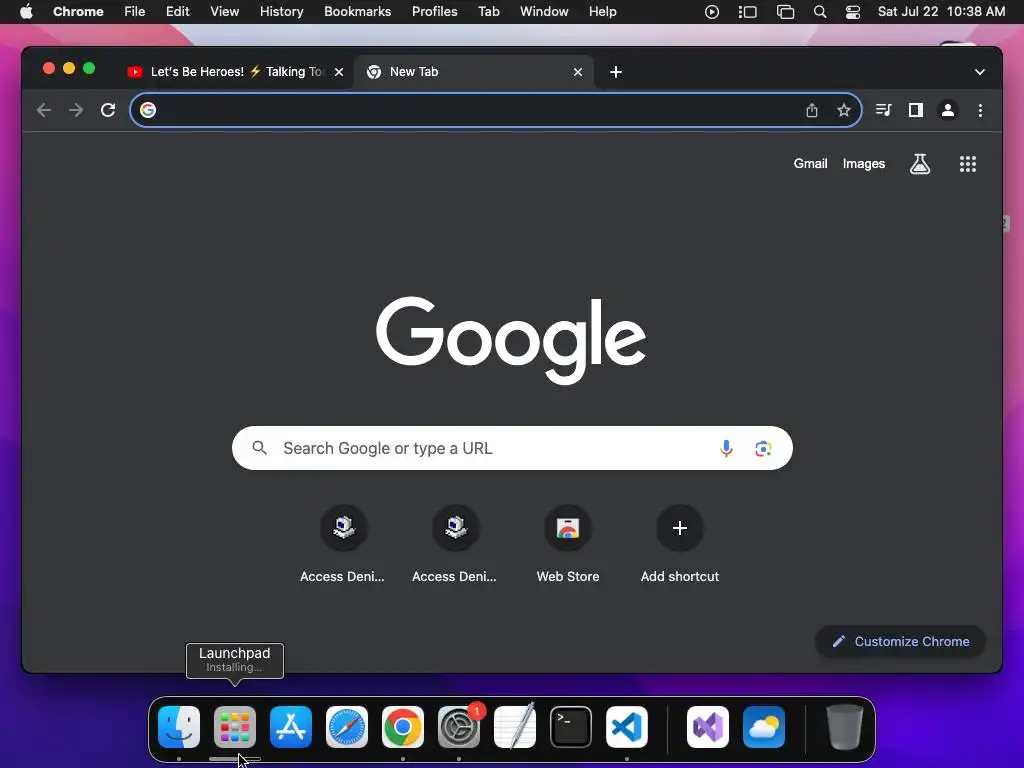The width and height of the screenshot is (1024, 768).
Task: Open the profile avatar button
Action: pyautogui.click(x=948, y=110)
